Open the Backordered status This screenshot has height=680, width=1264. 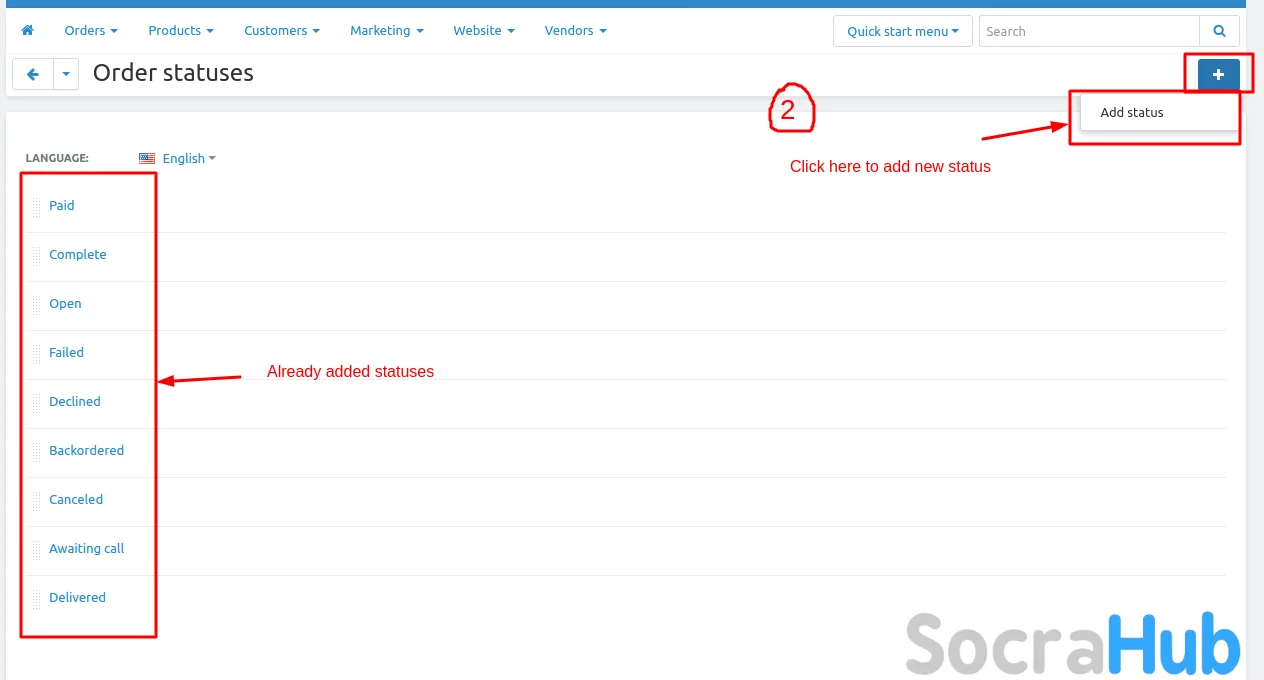tap(87, 451)
